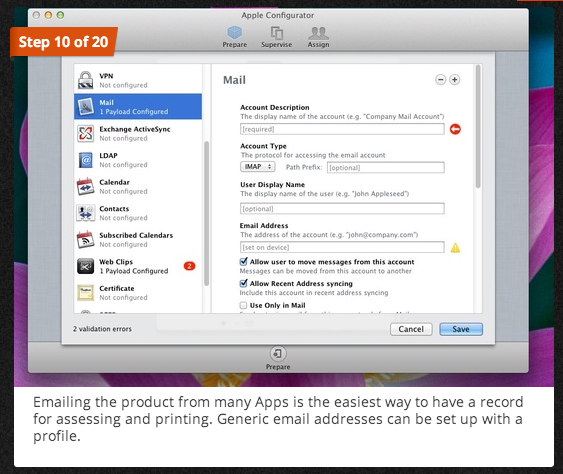Click the User Display Name field
The image size is (563, 474).
342,209
